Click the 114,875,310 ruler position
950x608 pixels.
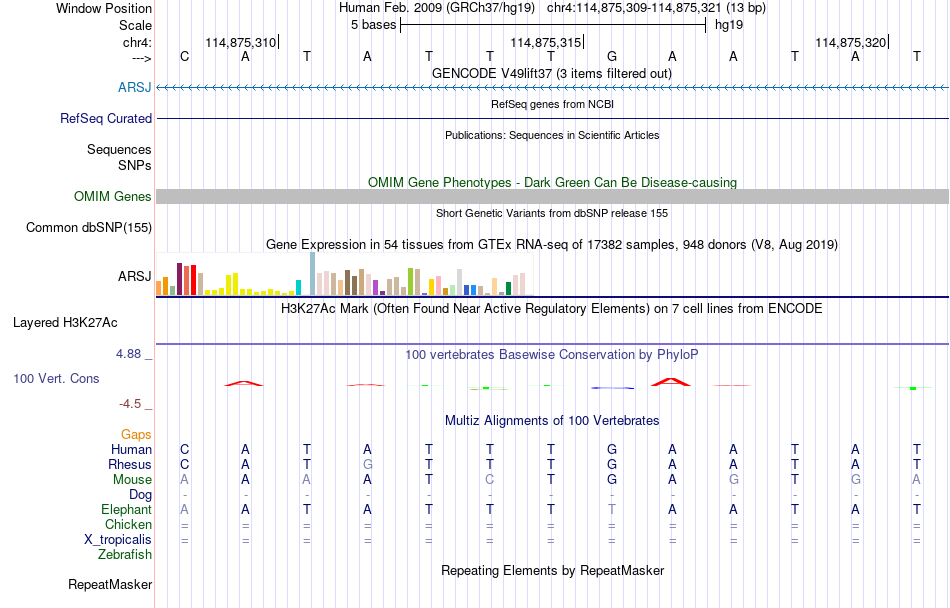point(241,42)
